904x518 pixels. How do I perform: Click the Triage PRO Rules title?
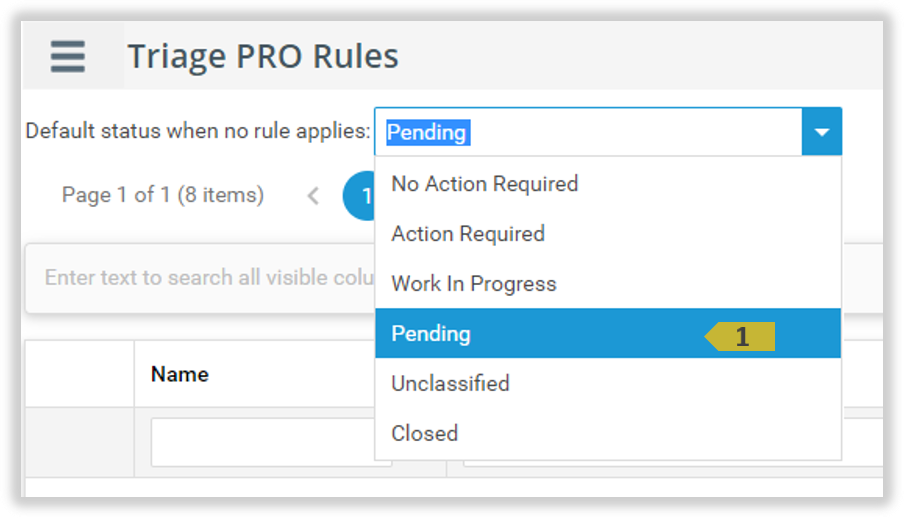click(263, 56)
